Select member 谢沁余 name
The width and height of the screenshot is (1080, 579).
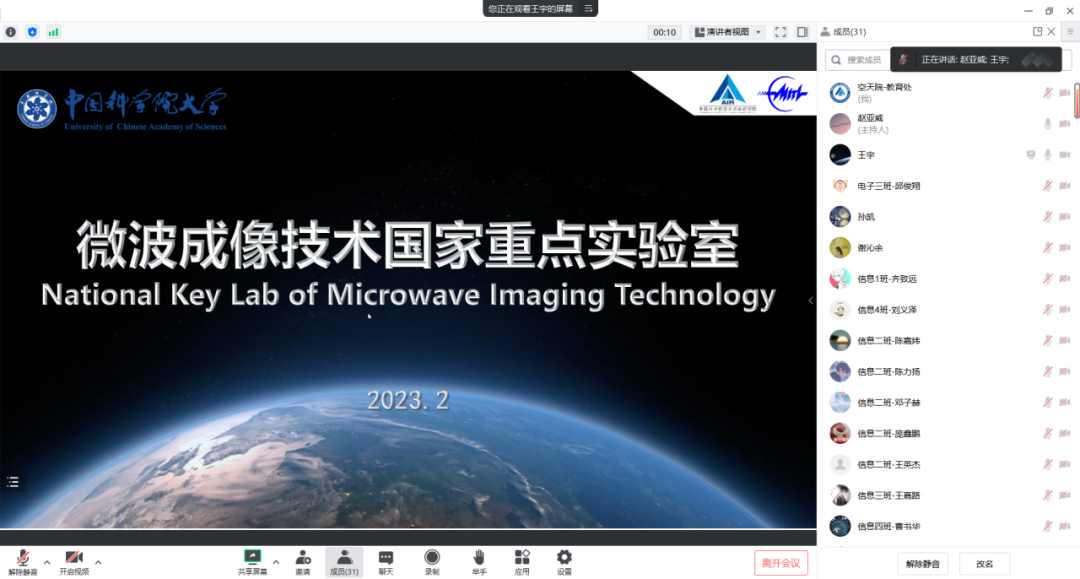tap(870, 248)
